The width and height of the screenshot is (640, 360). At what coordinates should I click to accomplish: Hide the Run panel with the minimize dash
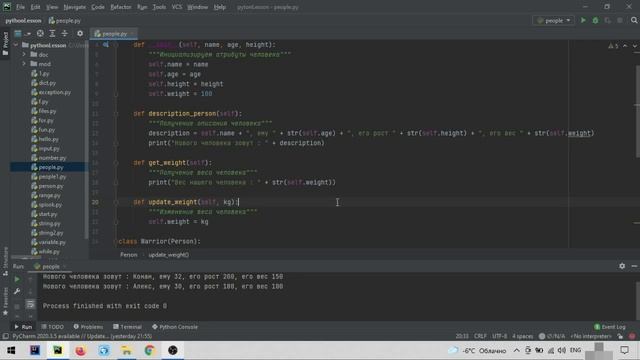634,266
